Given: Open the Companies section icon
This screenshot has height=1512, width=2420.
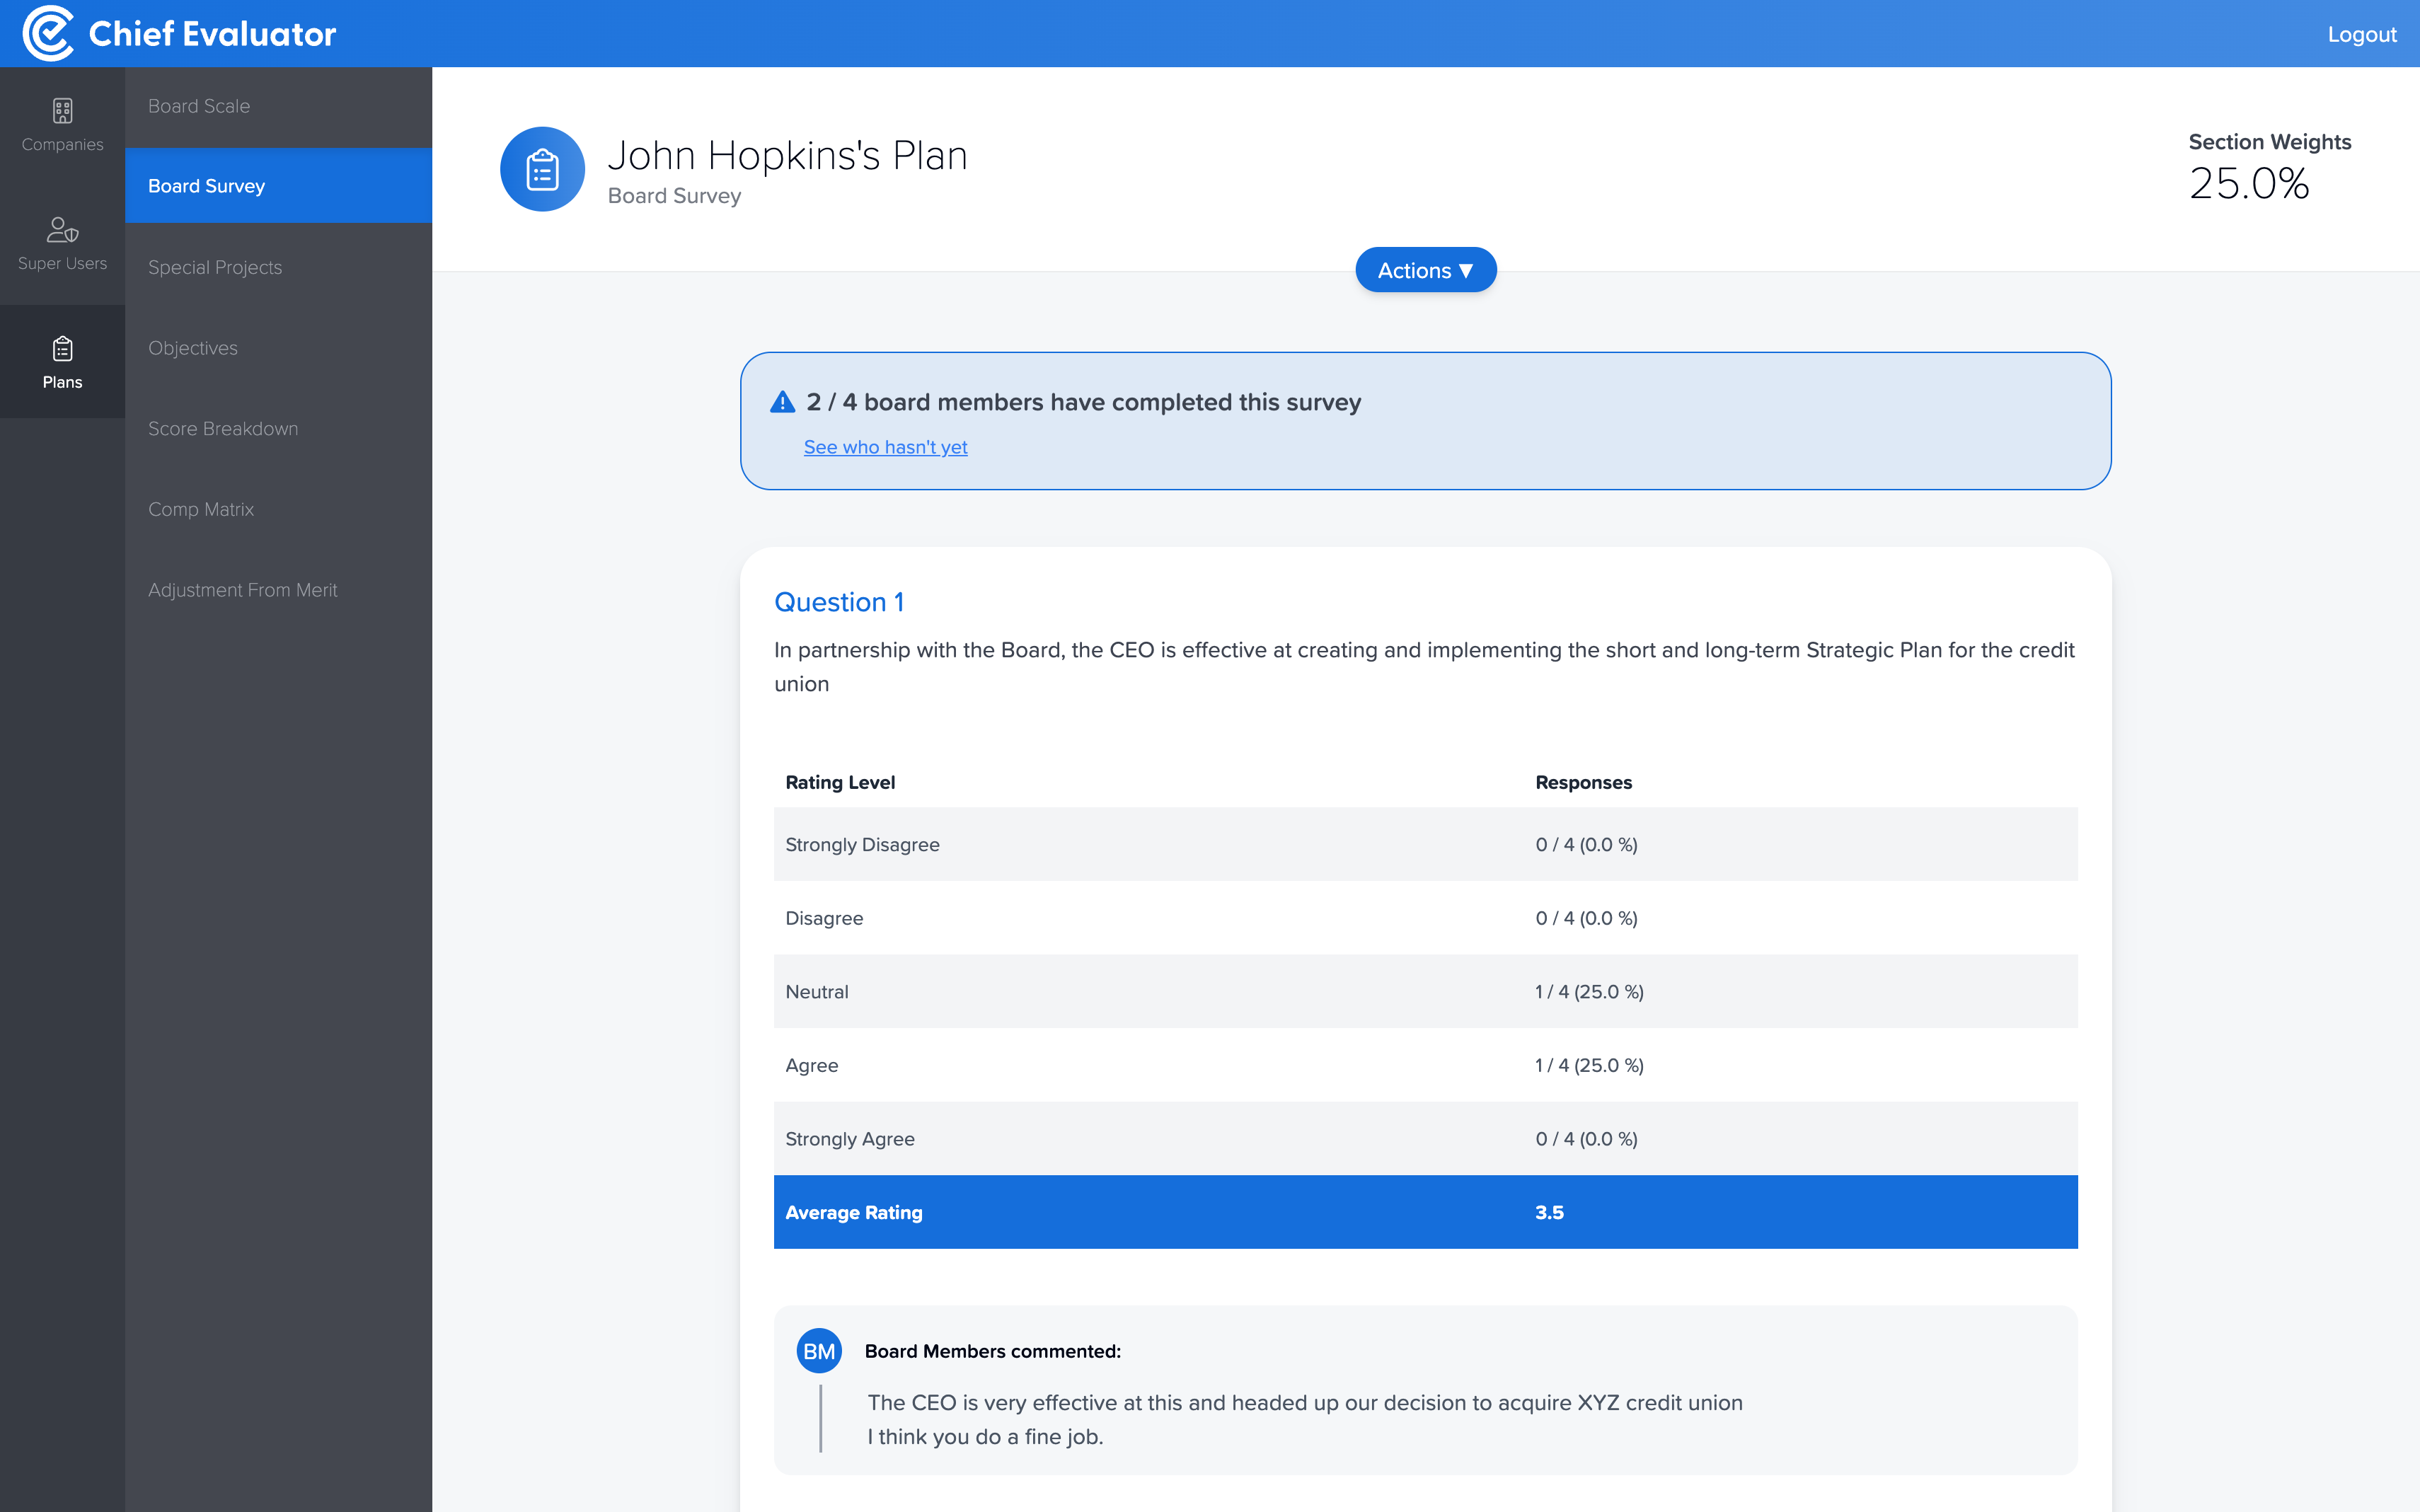Looking at the screenshot, I should pyautogui.click(x=62, y=111).
